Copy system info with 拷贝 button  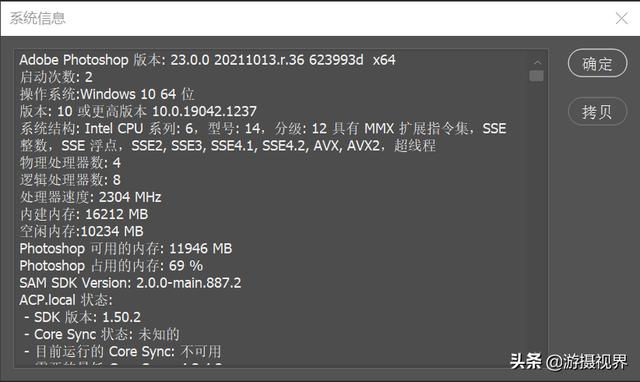(x=597, y=111)
